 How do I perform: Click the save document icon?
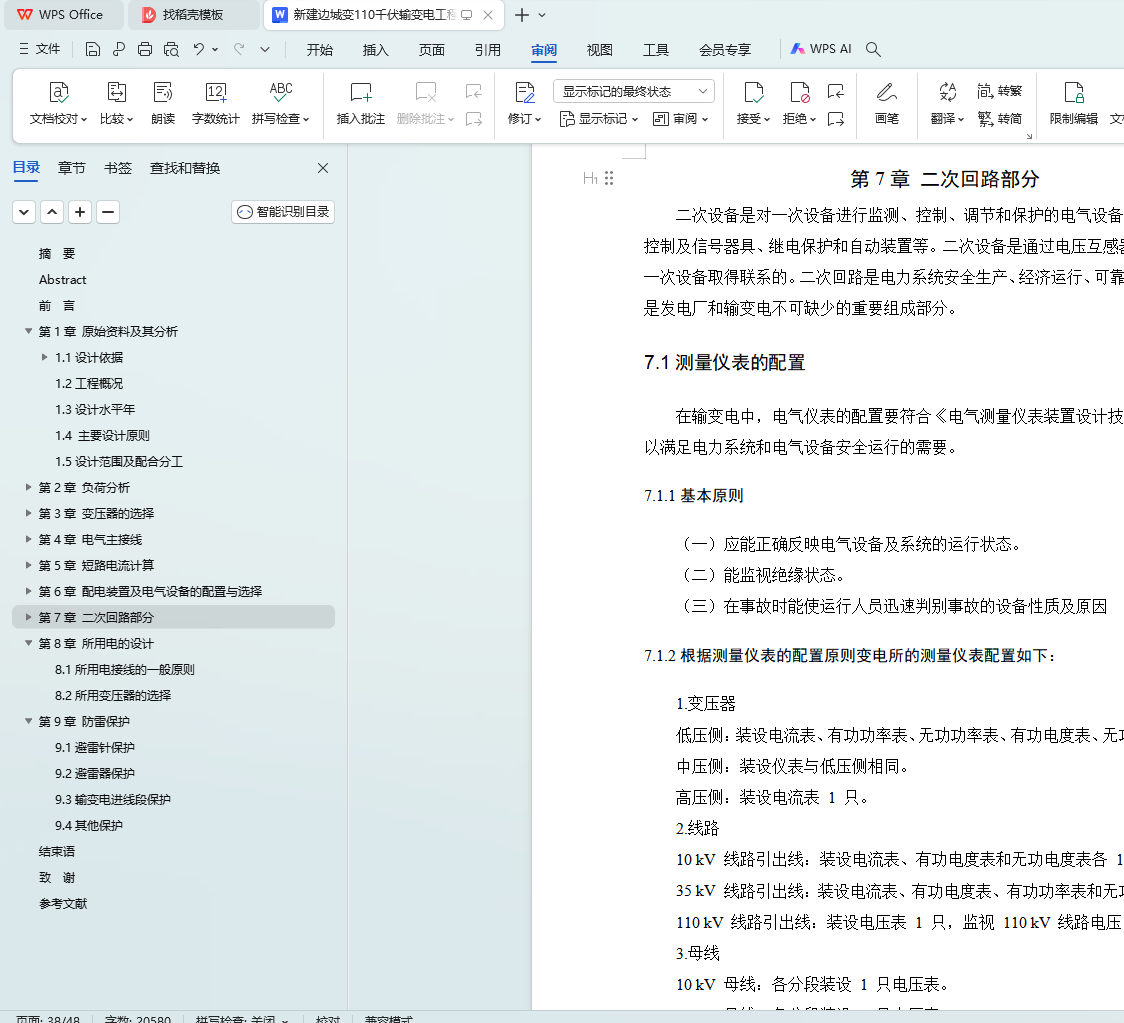coord(92,49)
